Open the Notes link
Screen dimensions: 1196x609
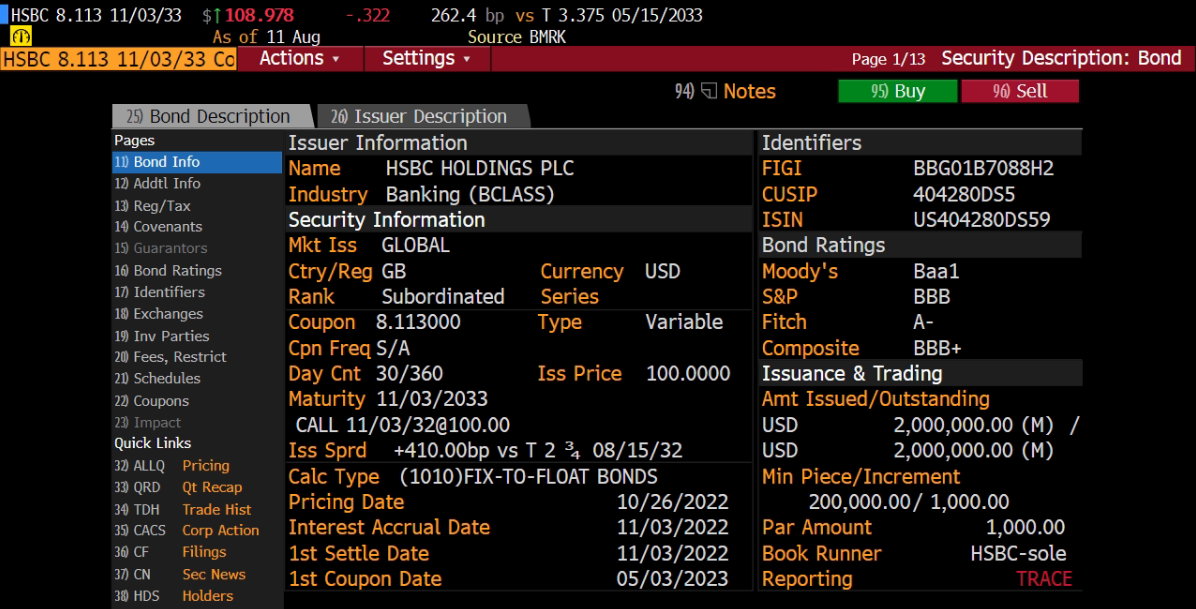[x=749, y=92]
